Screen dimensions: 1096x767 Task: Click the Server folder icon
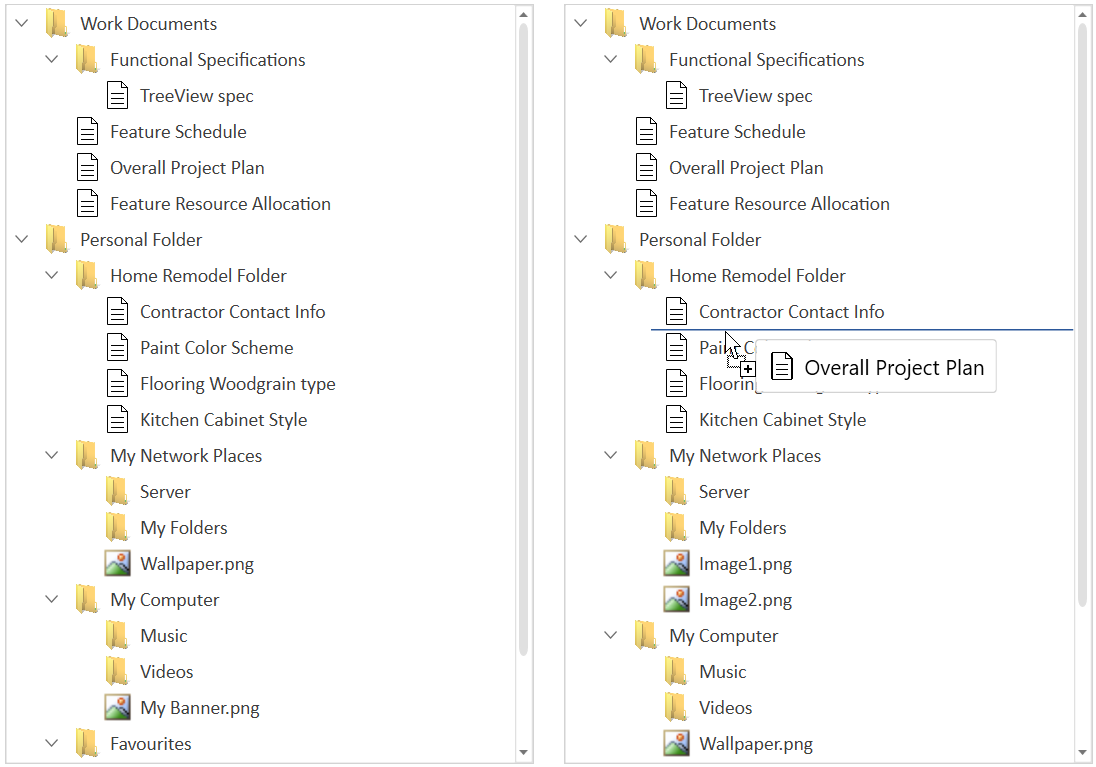(117, 491)
